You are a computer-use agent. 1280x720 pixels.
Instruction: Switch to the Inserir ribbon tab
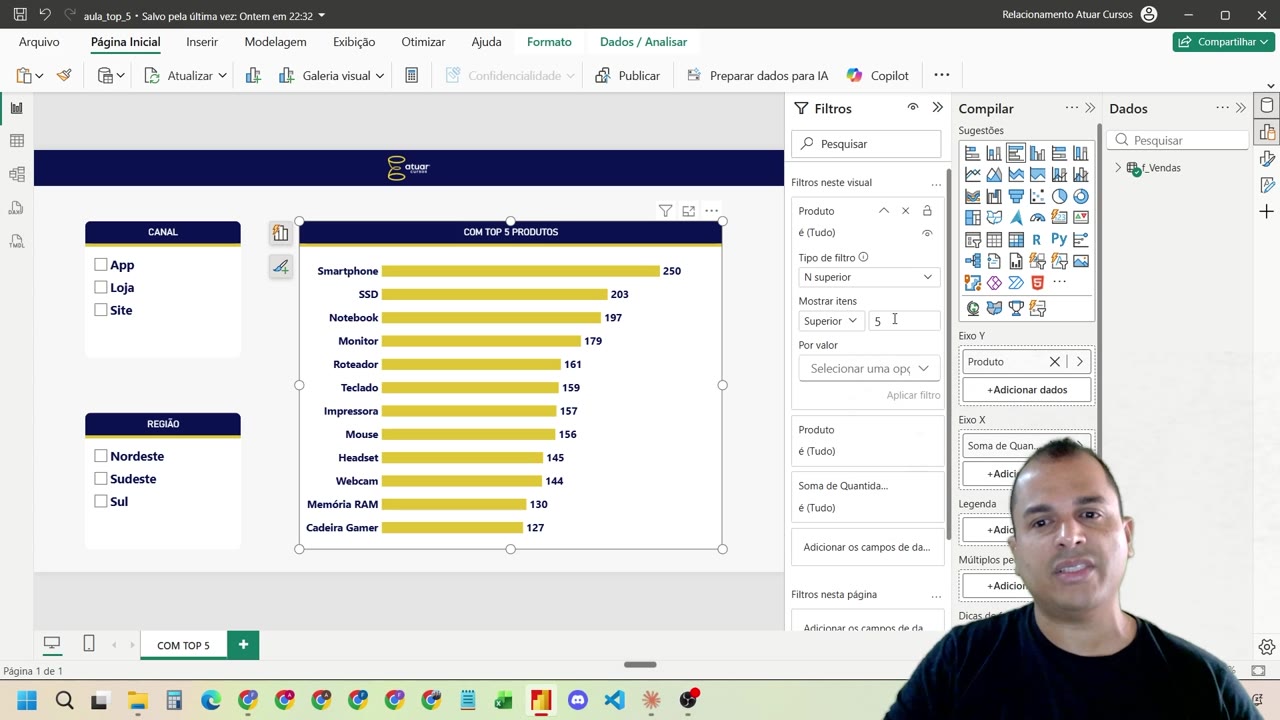(x=202, y=42)
